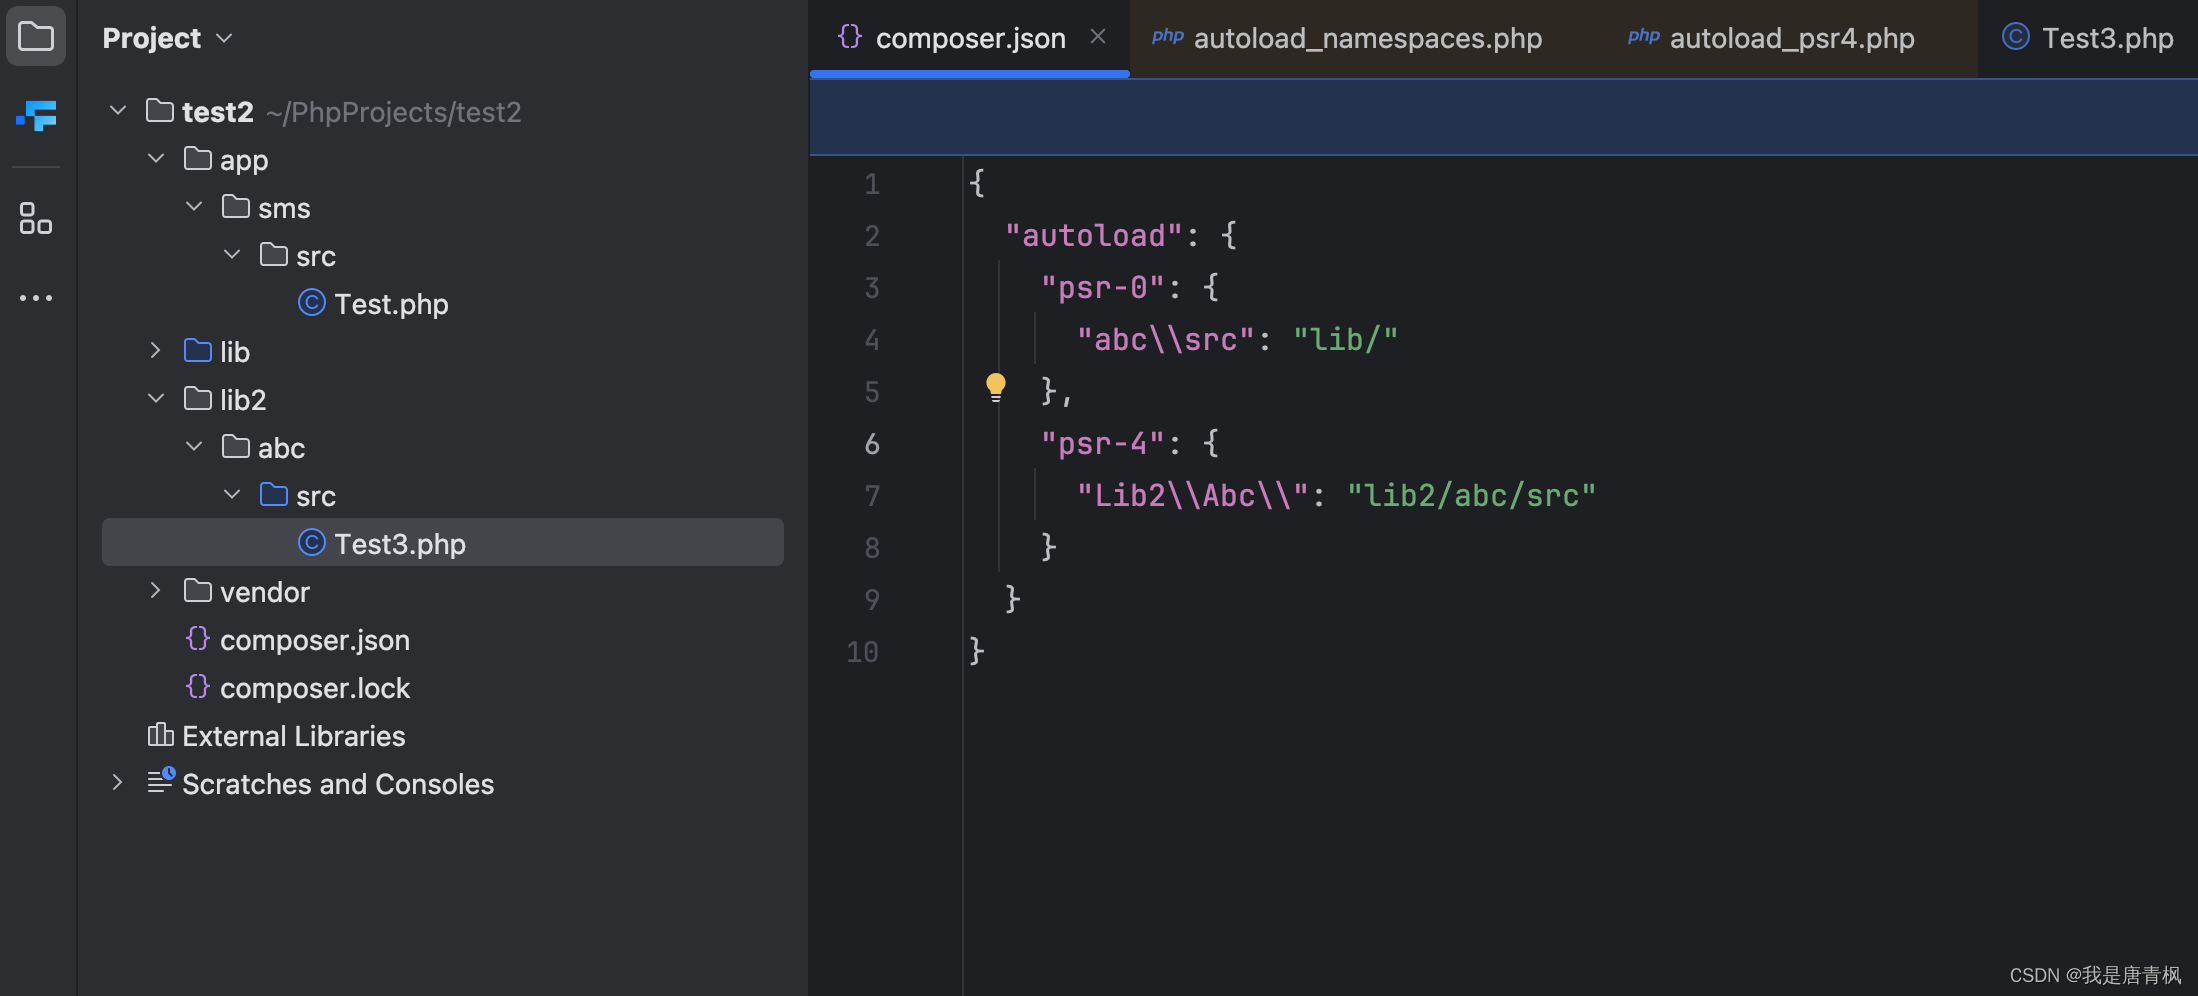This screenshot has width=2198, height=996.
Task: Collapse the src folder under sms
Action: pos(232,254)
